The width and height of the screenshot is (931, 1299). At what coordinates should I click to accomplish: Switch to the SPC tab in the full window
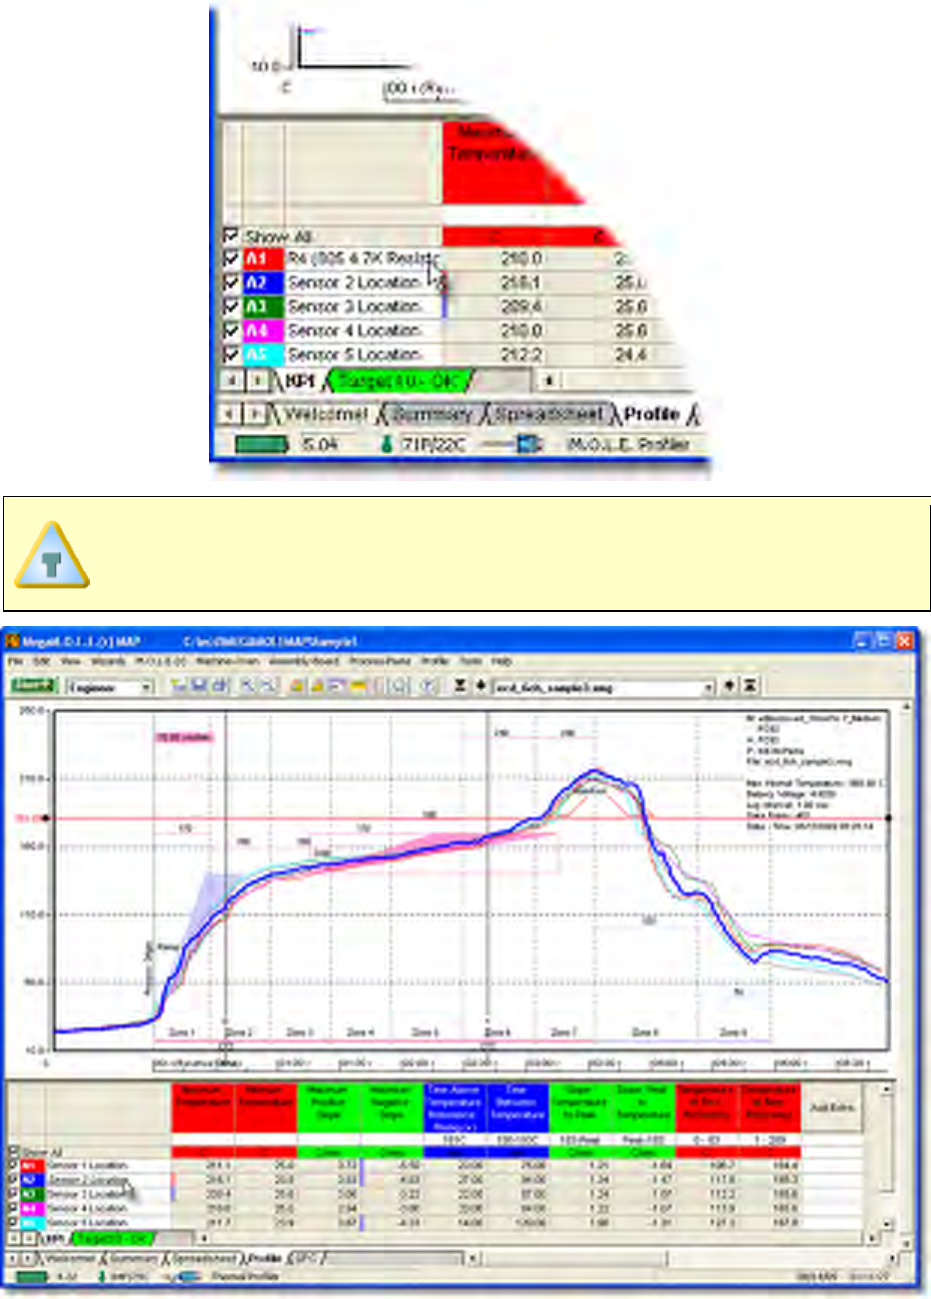point(305,1258)
